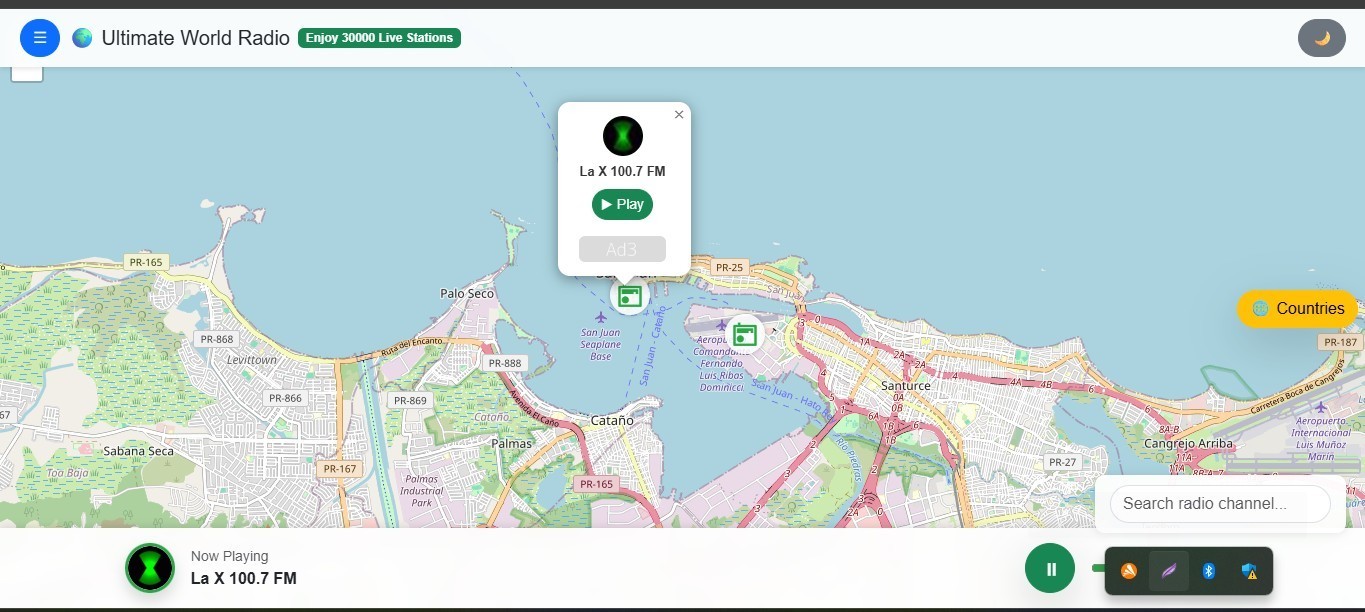Click the Now Playing station artwork
The width and height of the screenshot is (1365, 612).
[150, 568]
